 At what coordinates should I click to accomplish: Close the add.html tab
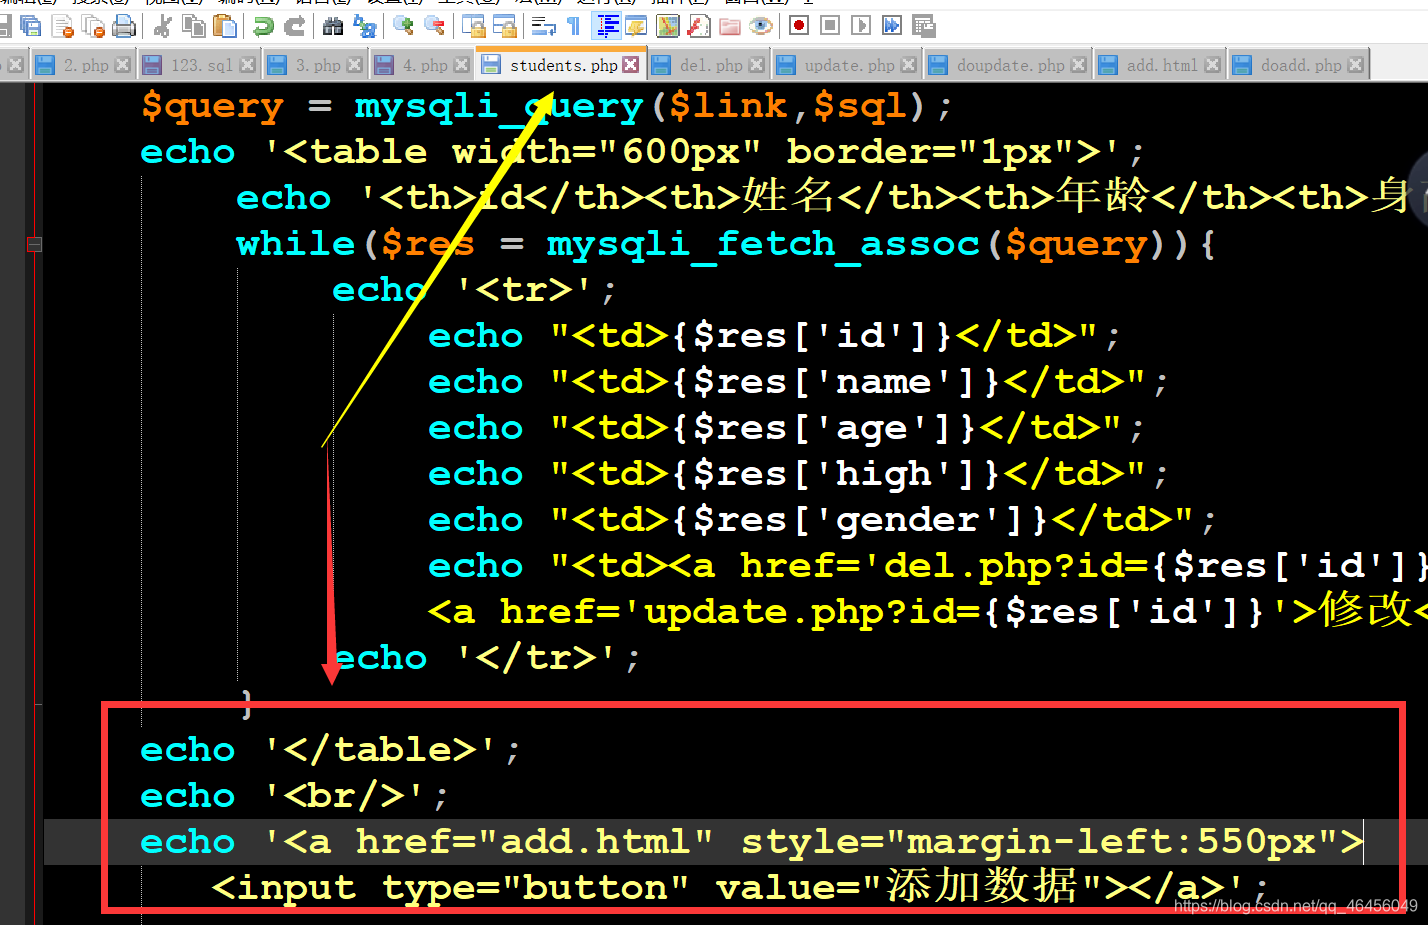1212,65
